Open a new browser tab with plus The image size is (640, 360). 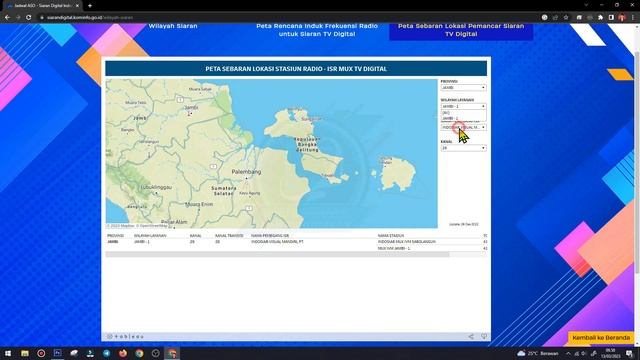pyautogui.click(x=90, y=6)
